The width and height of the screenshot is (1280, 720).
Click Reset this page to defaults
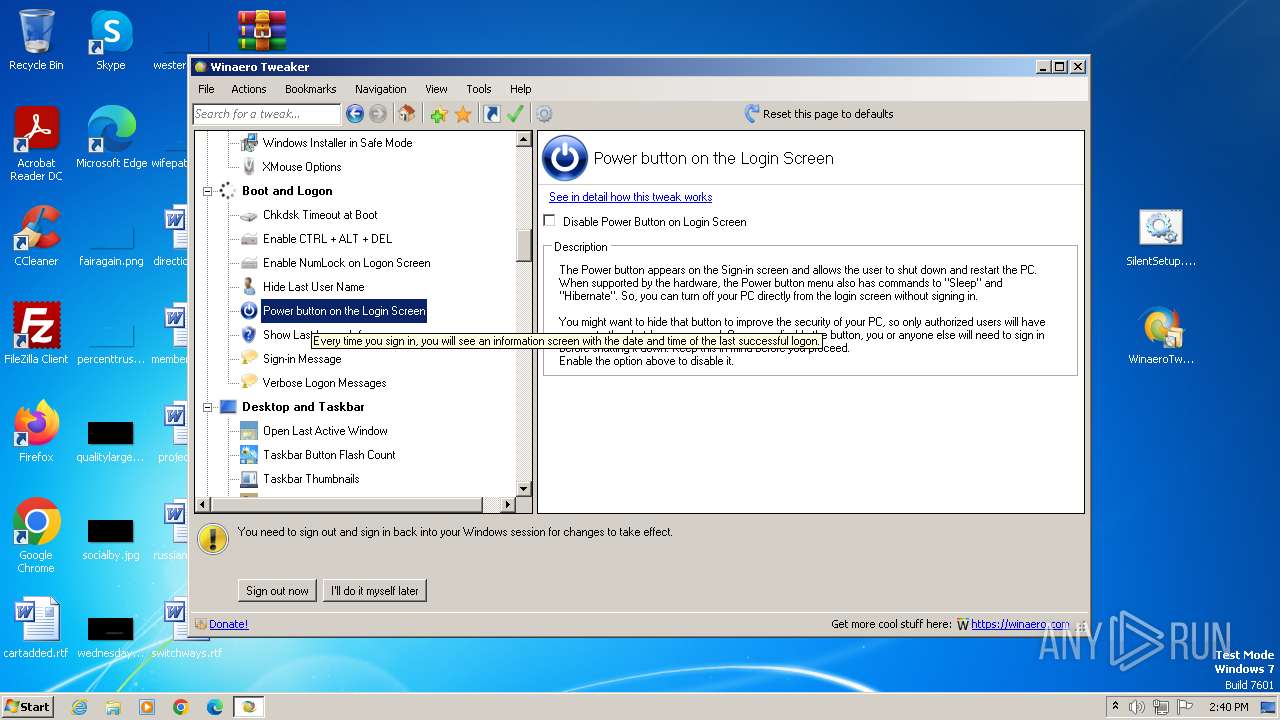828,114
